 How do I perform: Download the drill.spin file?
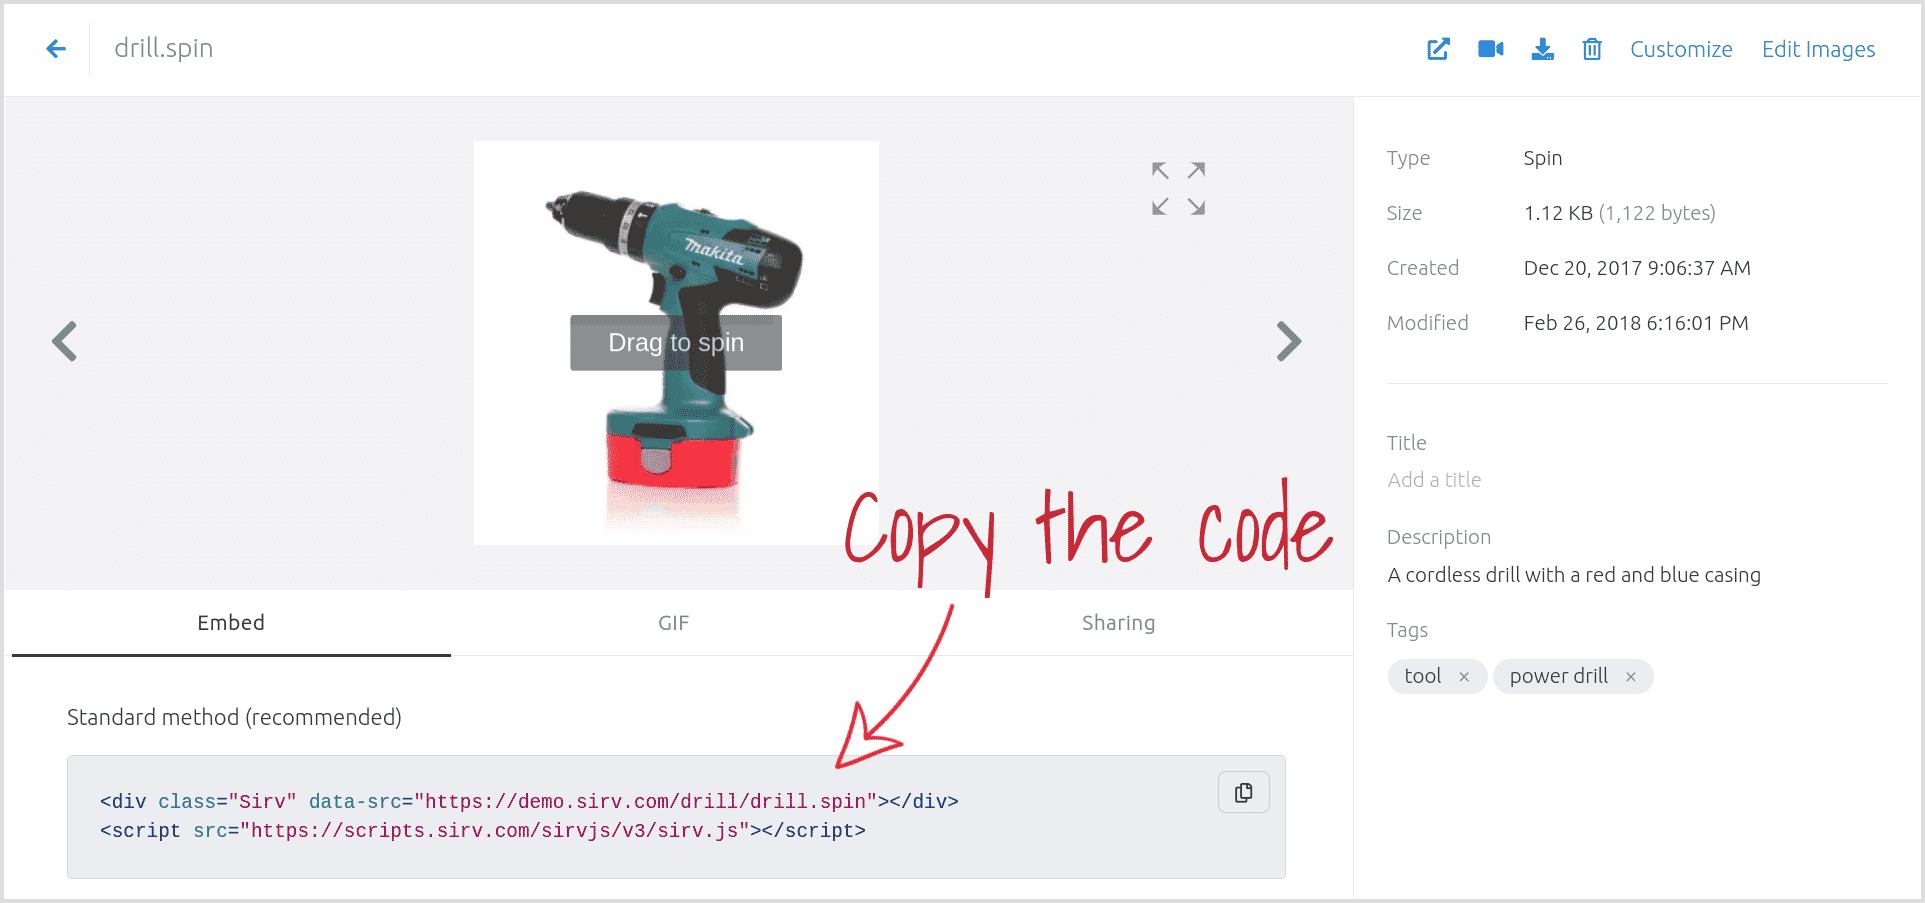click(1543, 49)
